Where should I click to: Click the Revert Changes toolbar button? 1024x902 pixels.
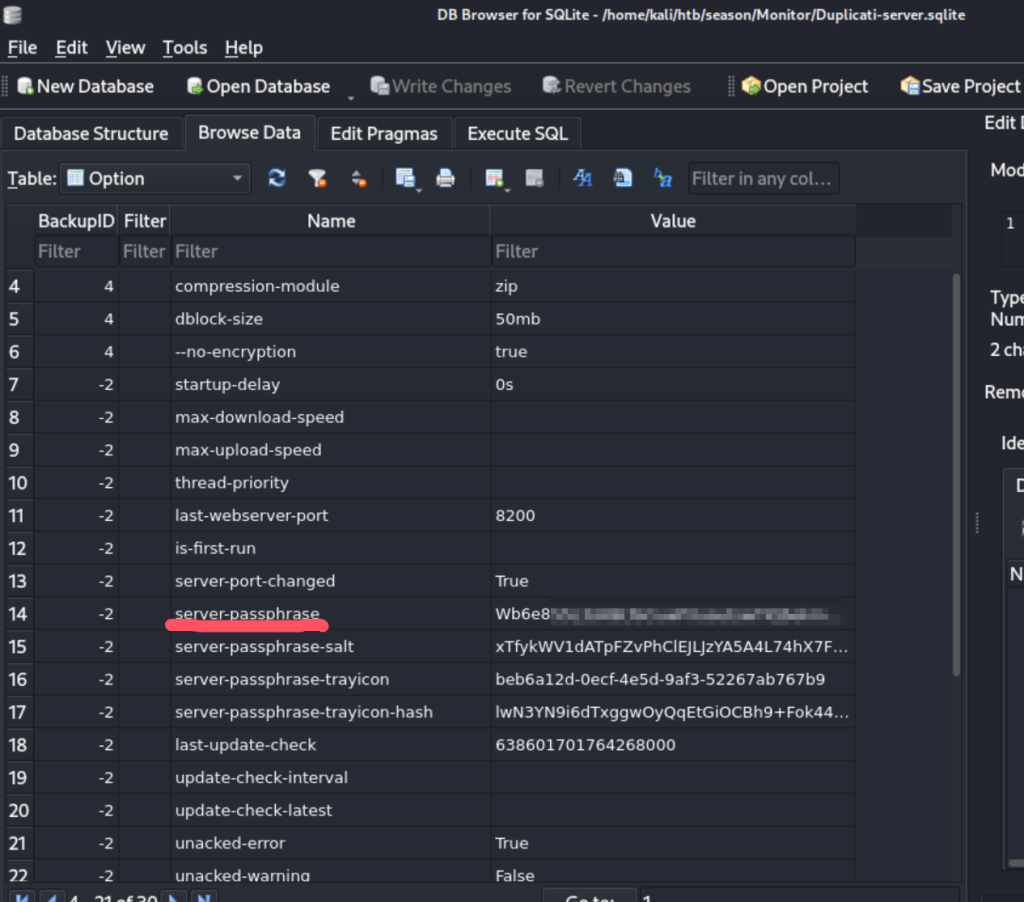point(616,86)
